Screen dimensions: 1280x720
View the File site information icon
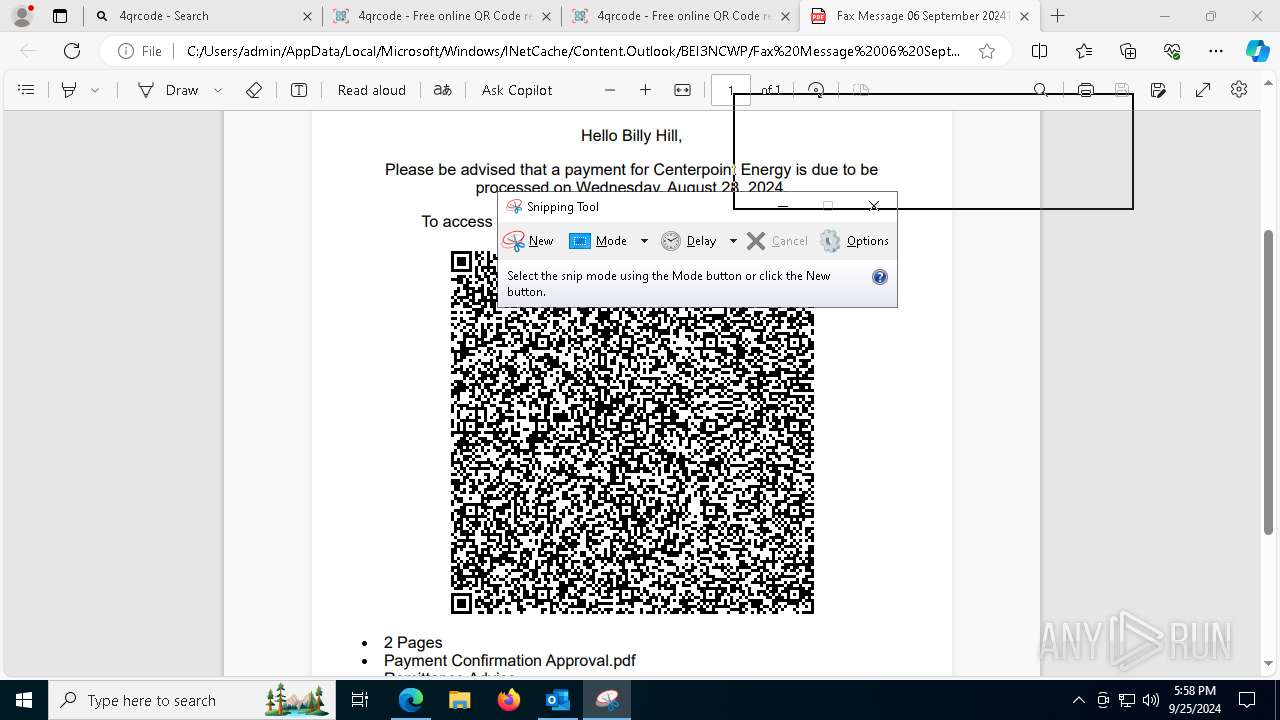pyautogui.click(x=139, y=51)
